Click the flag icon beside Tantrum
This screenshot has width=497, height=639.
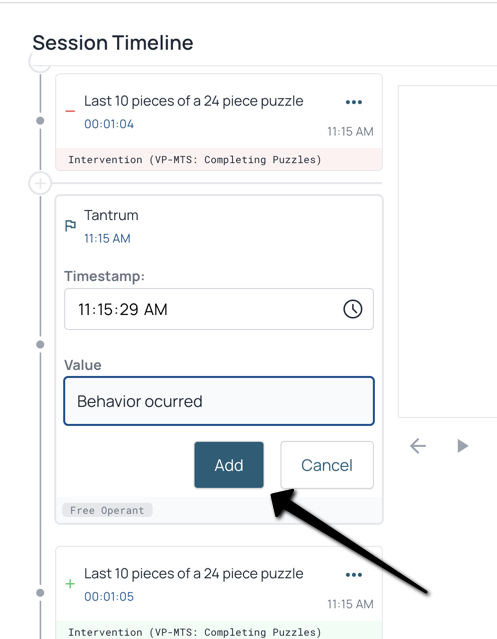point(70,225)
